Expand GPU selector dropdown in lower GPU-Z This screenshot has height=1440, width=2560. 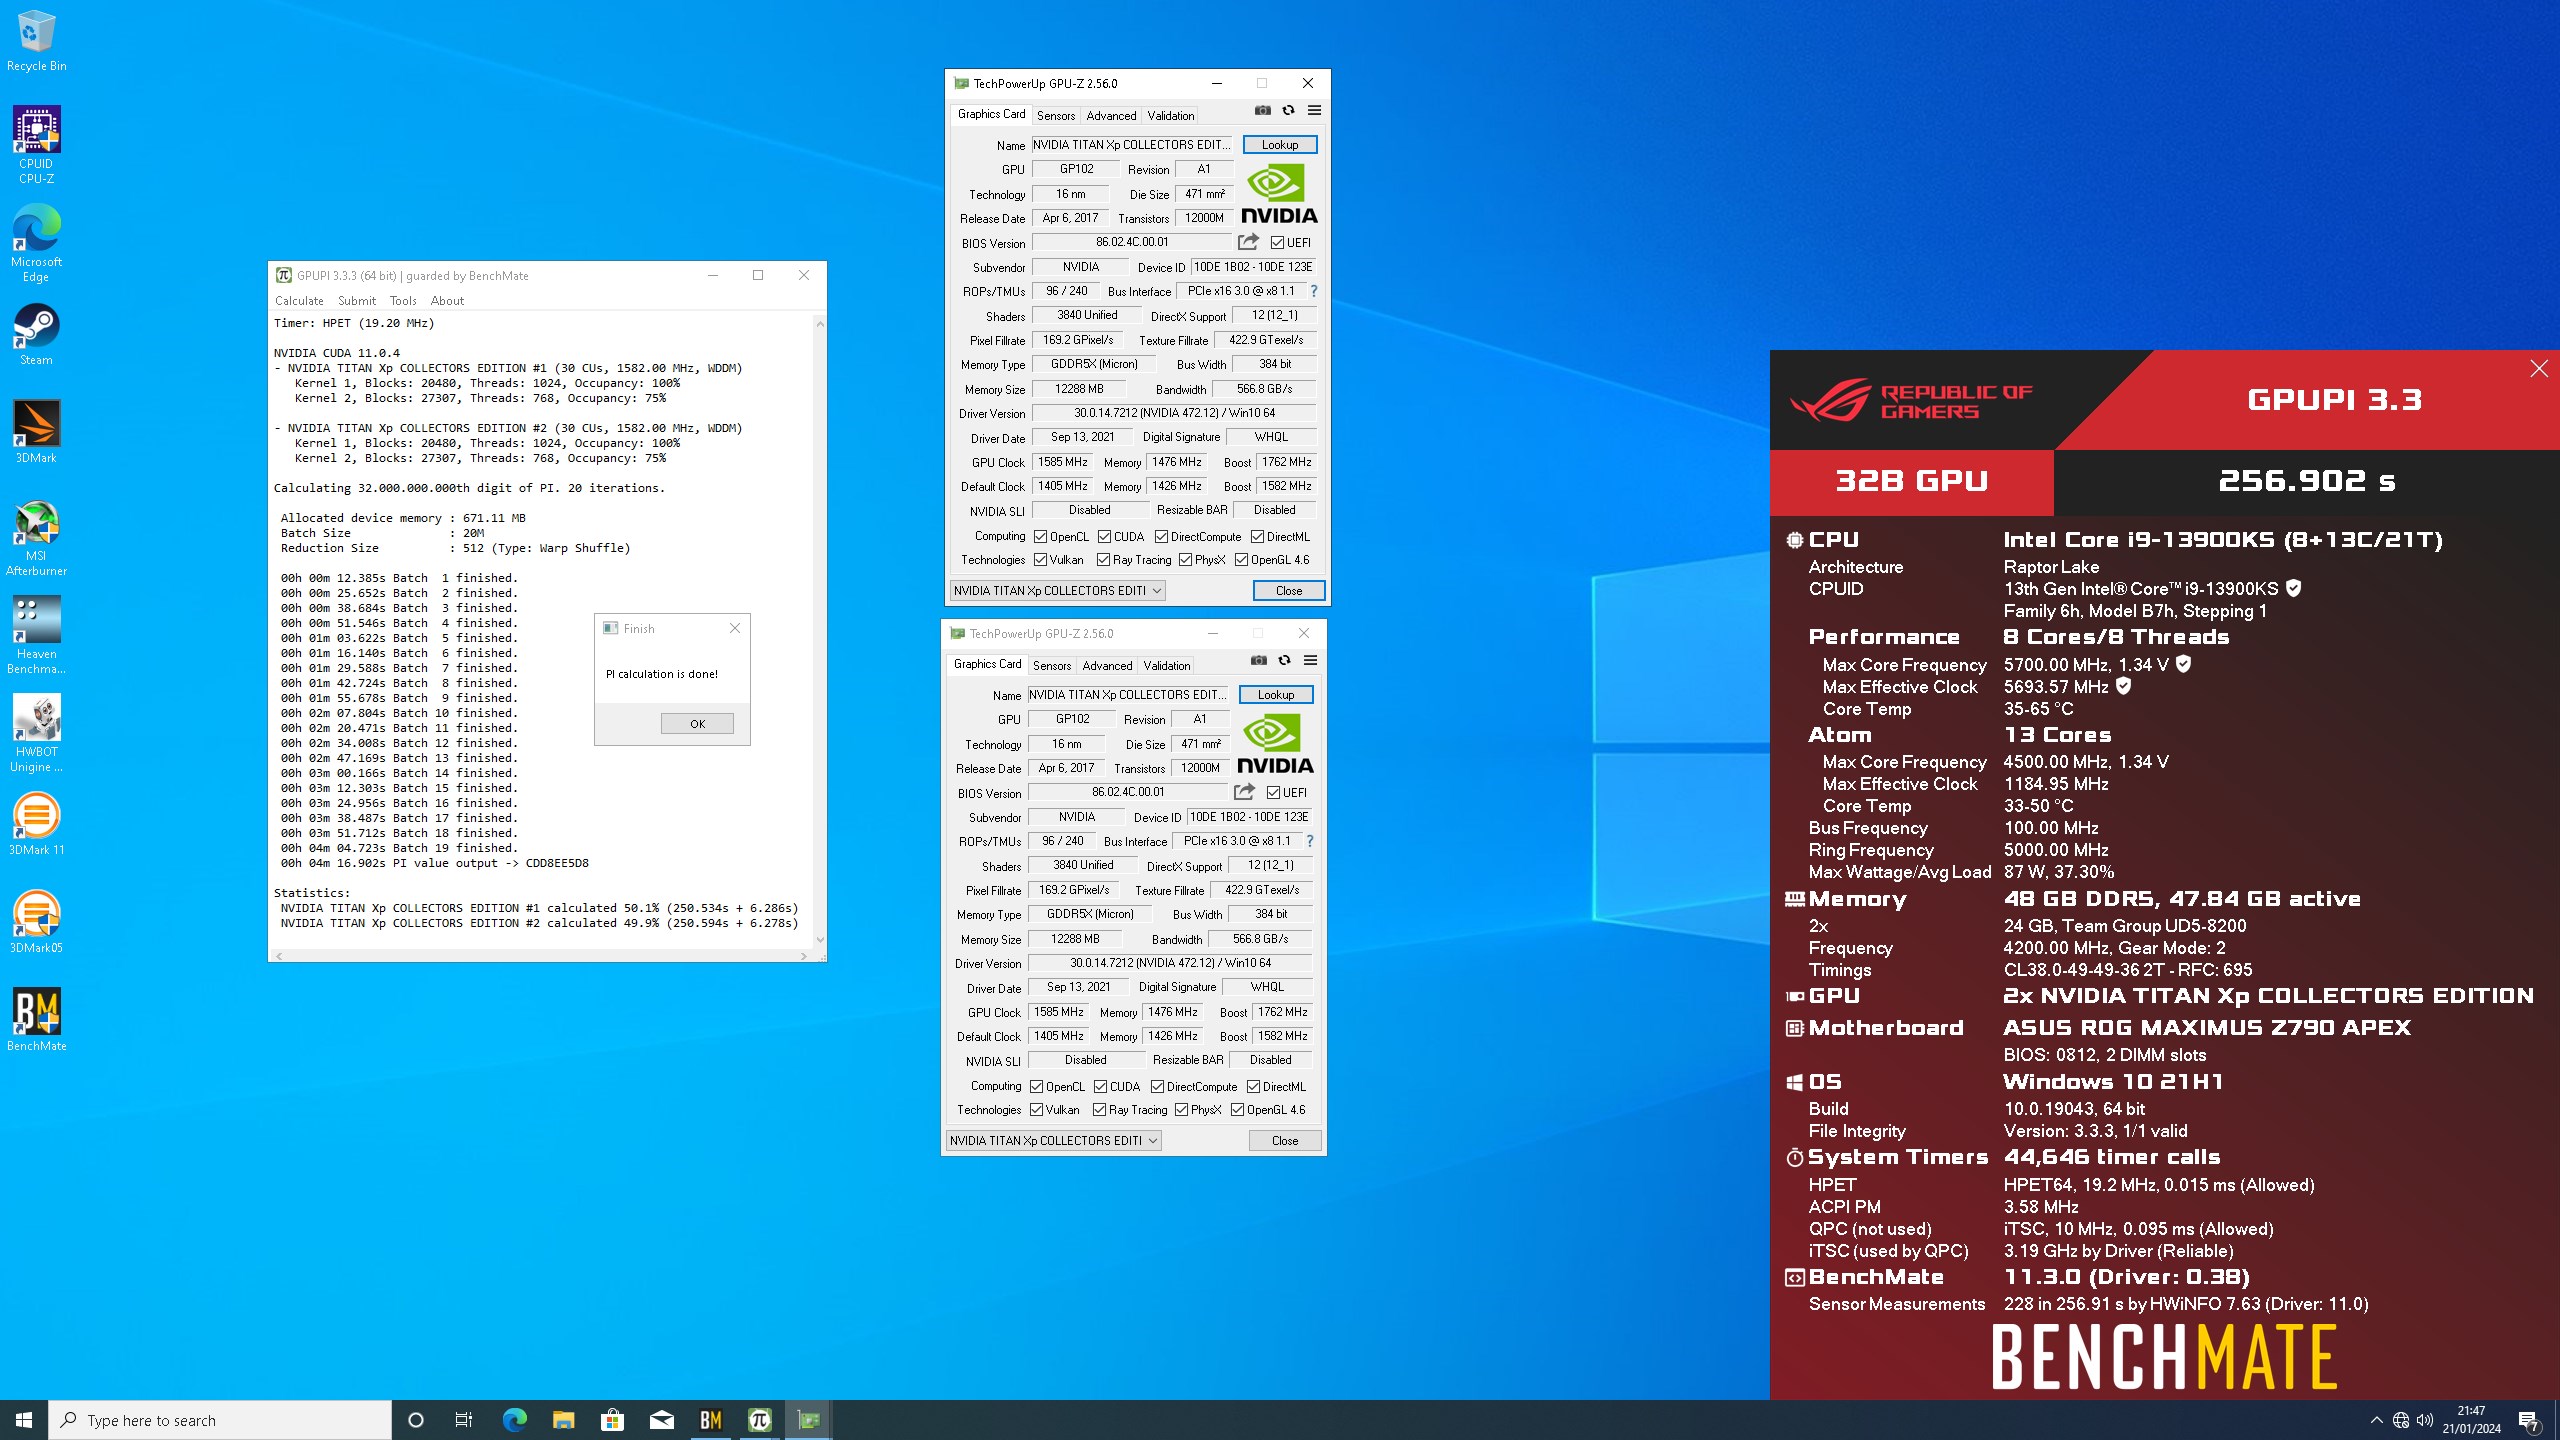point(1153,1141)
